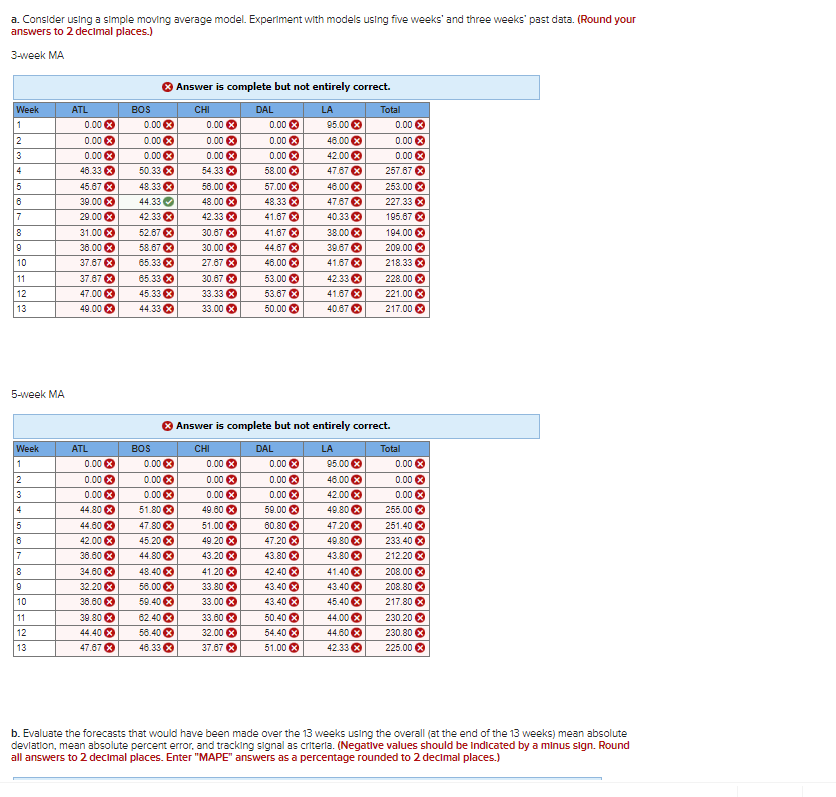Select the Week column header in 3-week table
Image resolution: width=836 pixels, height=797 pixels.
click(28, 110)
